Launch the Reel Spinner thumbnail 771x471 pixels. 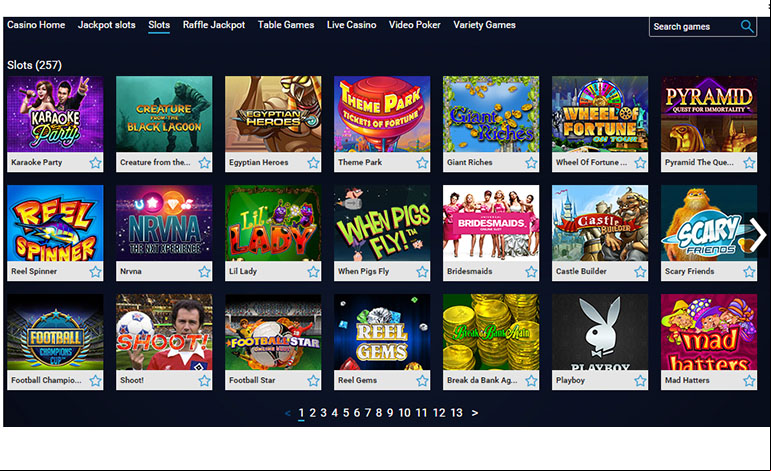point(55,223)
